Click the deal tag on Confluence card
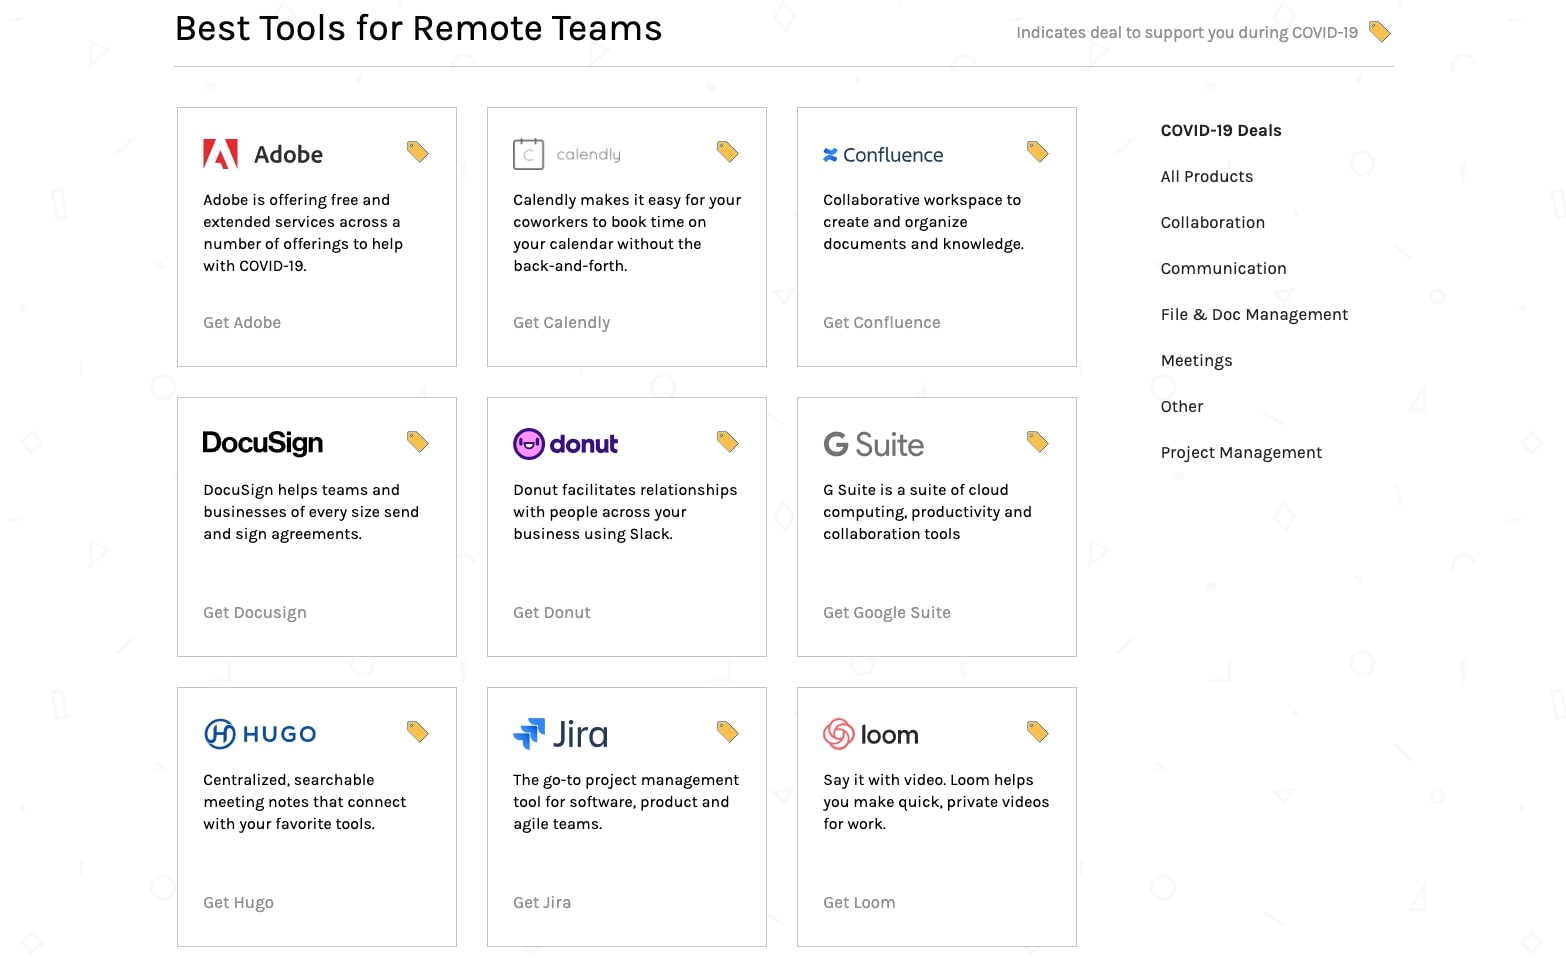This screenshot has height=964, width=1566. coord(1038,152)
